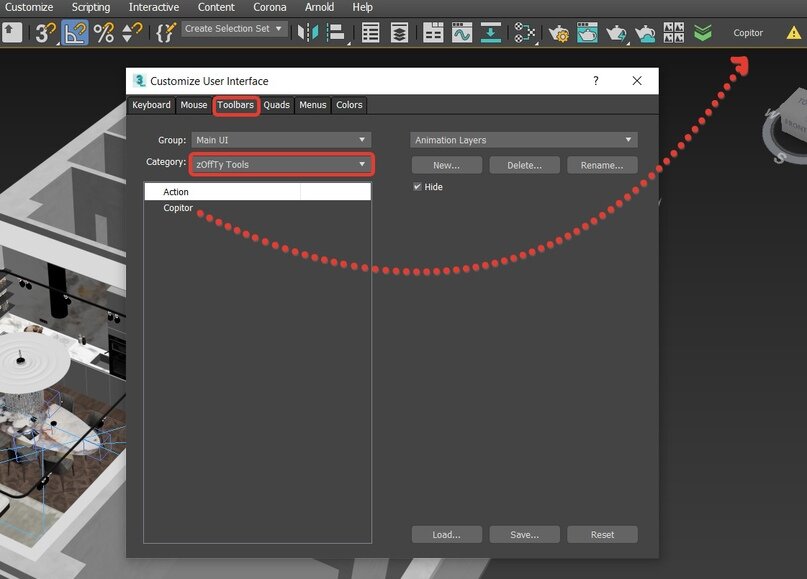Click the teal download-arrow toolbar icon
Viewport: 807px width, 579px height.
pyautogui.click(x=490, y=33)
